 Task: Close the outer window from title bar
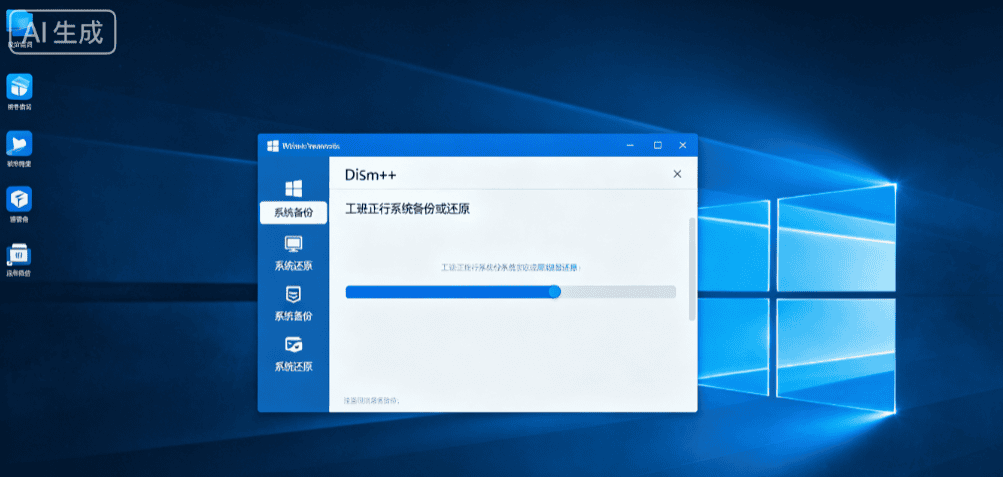(683, 146)
